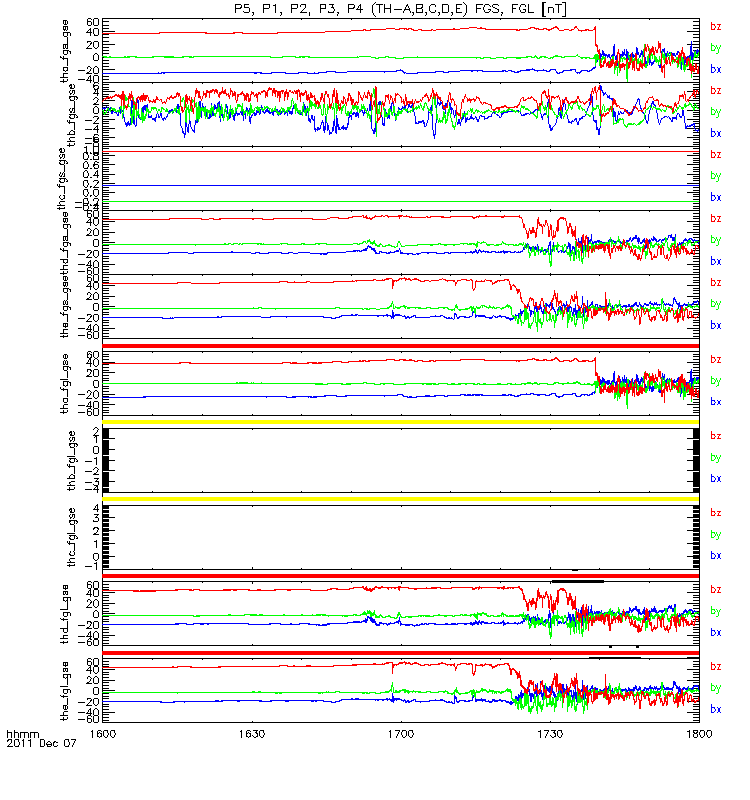Click by legend beside tha_fgl_gse panel

[716, 381]
